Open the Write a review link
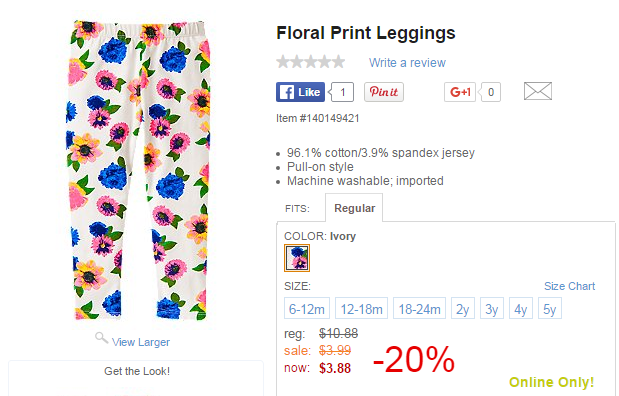619x396 pixels. pyautogui.click(x=407, y=62)
